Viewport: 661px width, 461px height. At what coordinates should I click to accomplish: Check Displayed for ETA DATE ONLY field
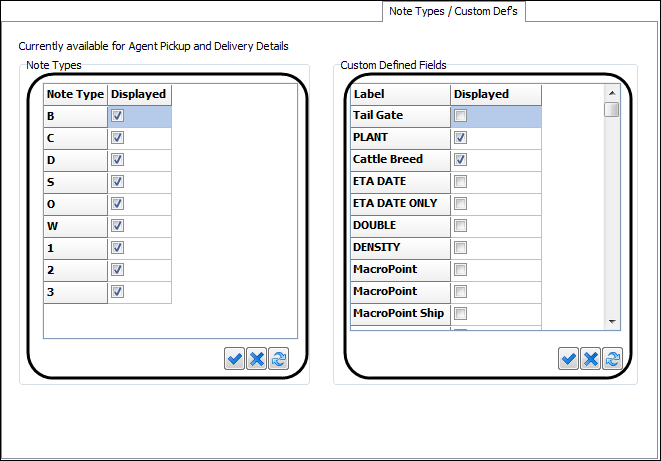[460, 203]
